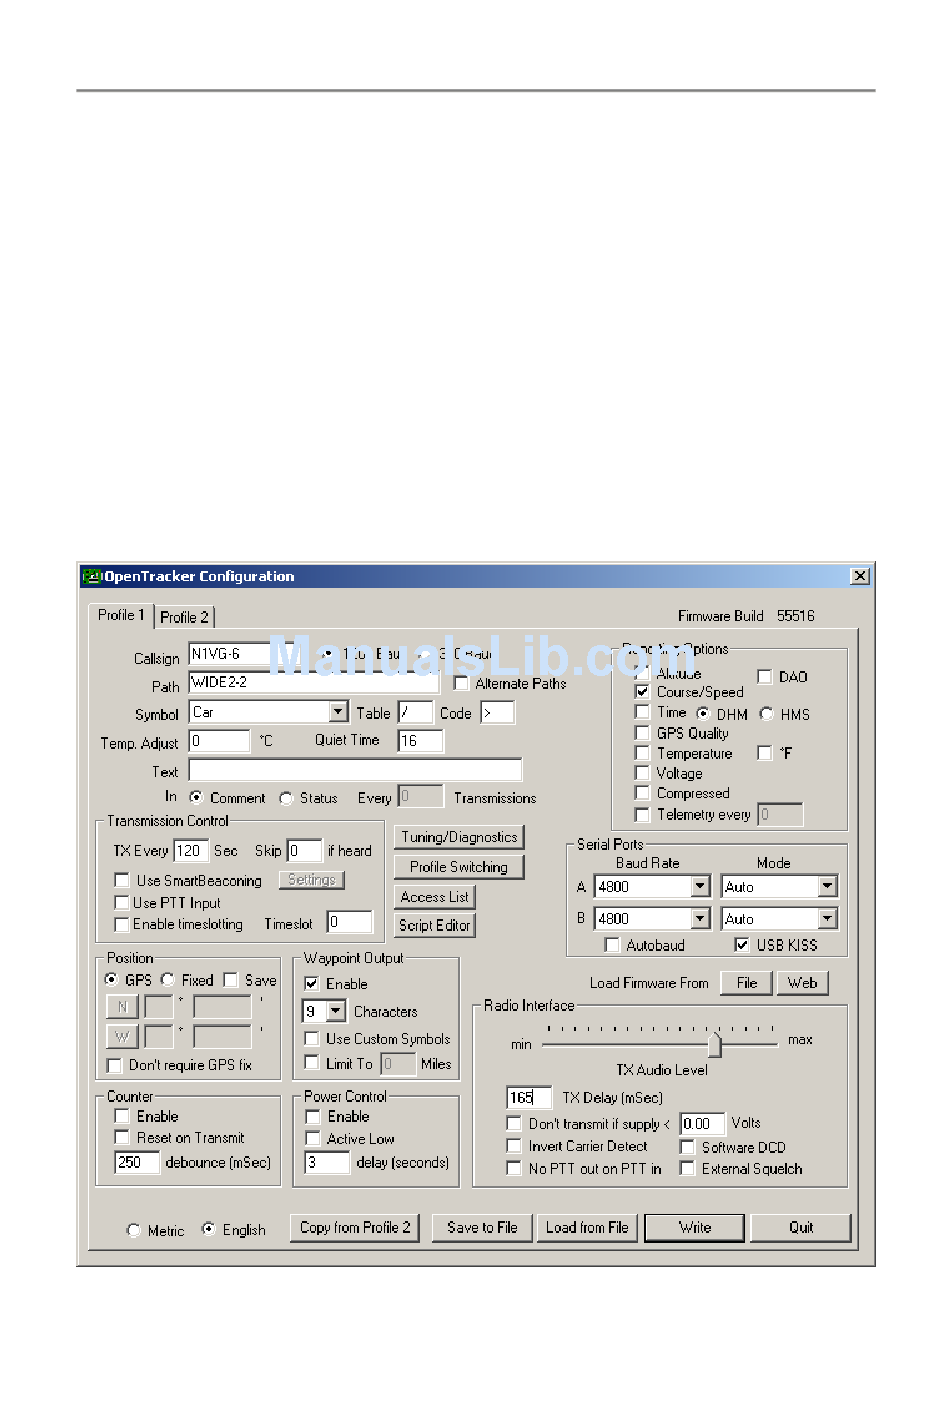Open the port A Mode dropdown
Image resolution: width=950 pixels, height=1420 pixels.
click(827, 887)
